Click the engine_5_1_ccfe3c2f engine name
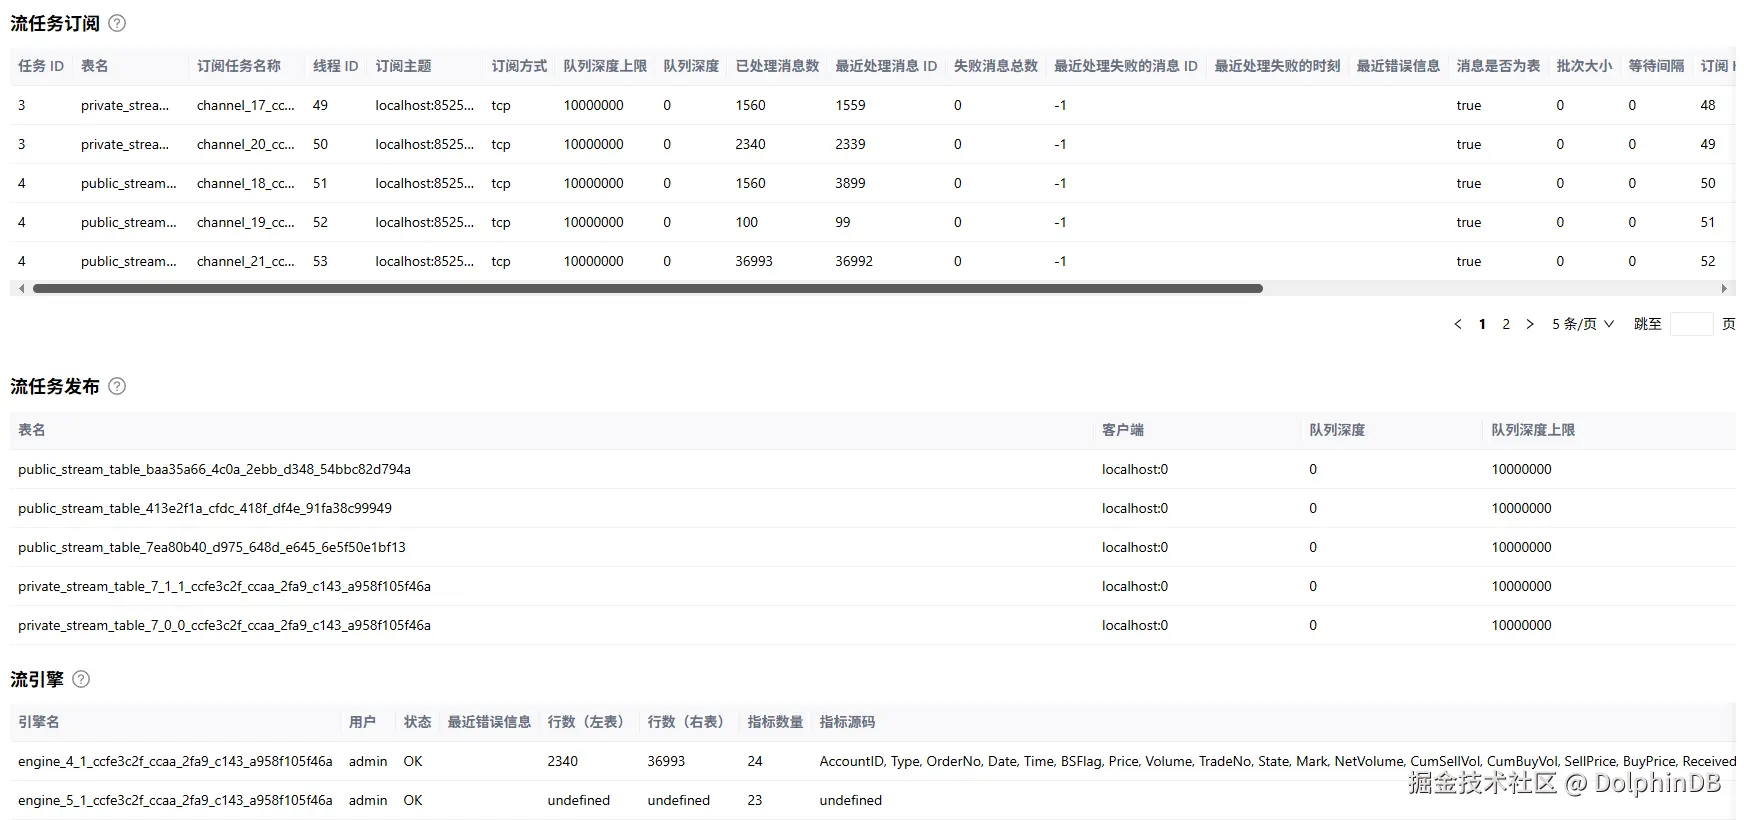This screenshot has width=1744, height=820. click(x=175, y=800)
